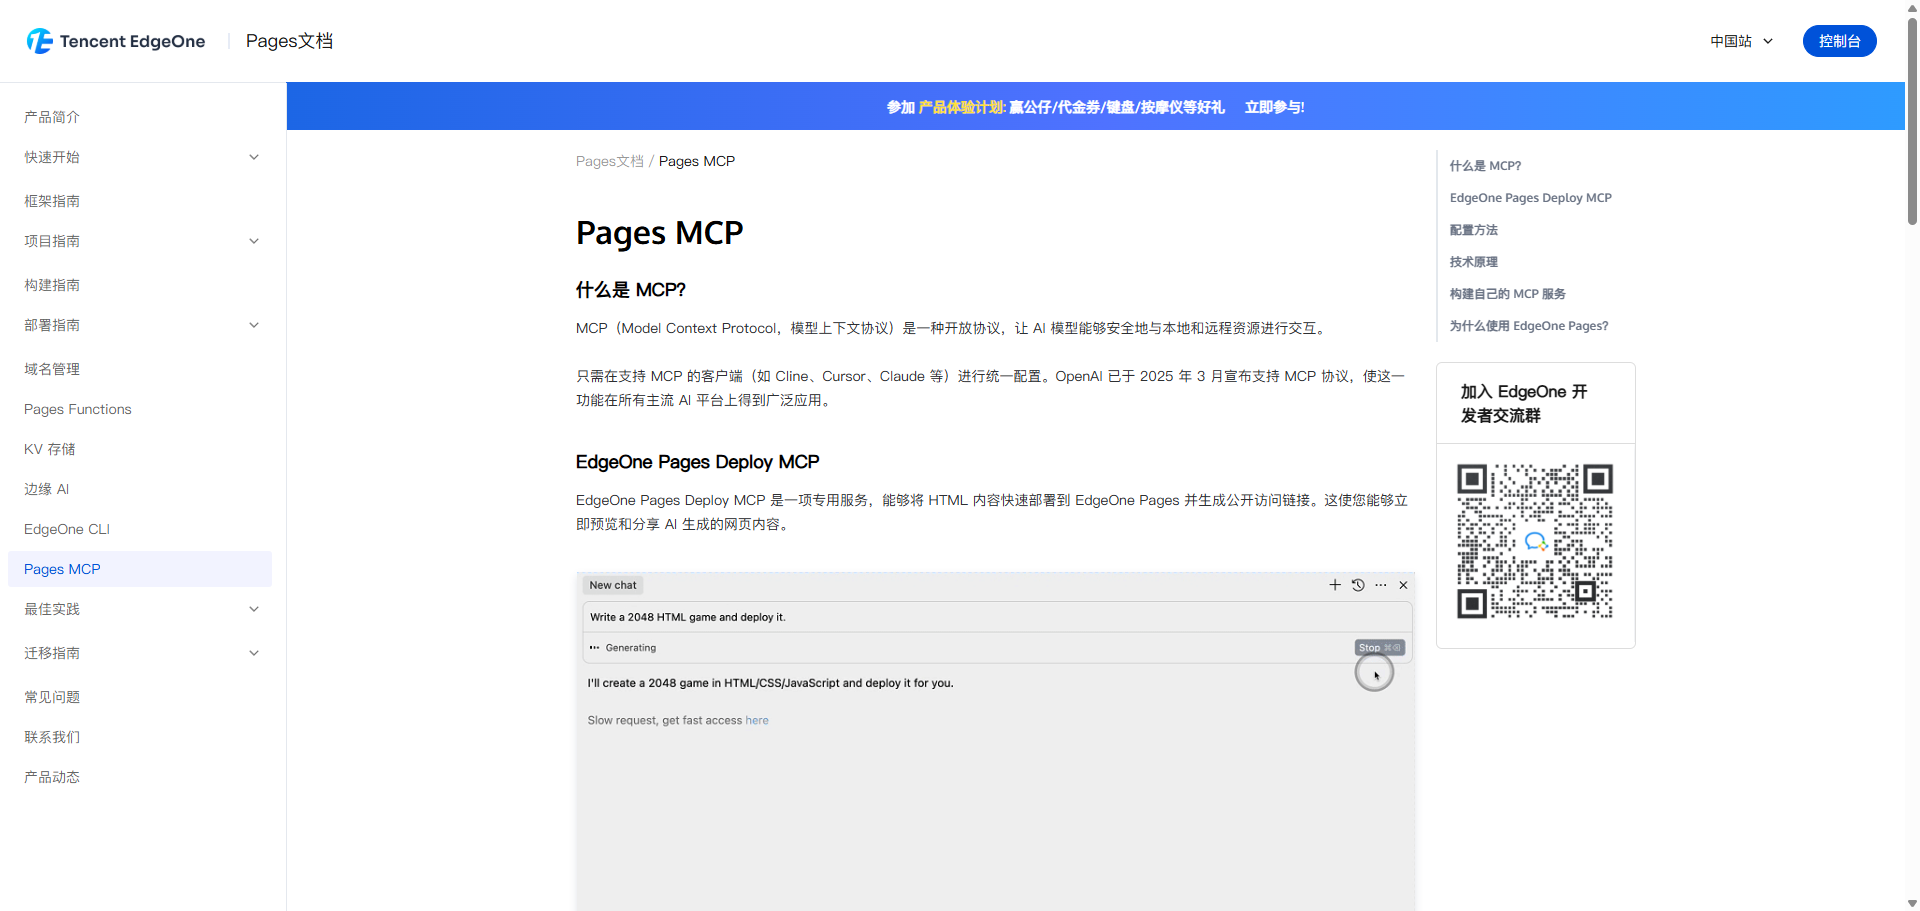This screenshot has width=1920, height=911.
Task: Select 项目指南 sidebar entry
Action: click(52, 241)
